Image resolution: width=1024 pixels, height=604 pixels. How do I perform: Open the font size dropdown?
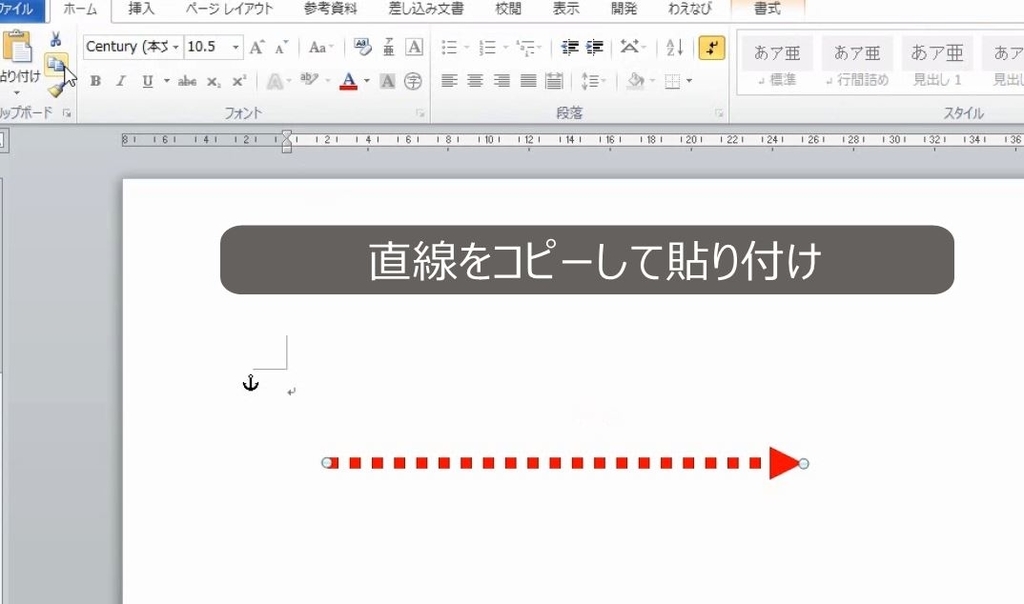click(234, 47)
